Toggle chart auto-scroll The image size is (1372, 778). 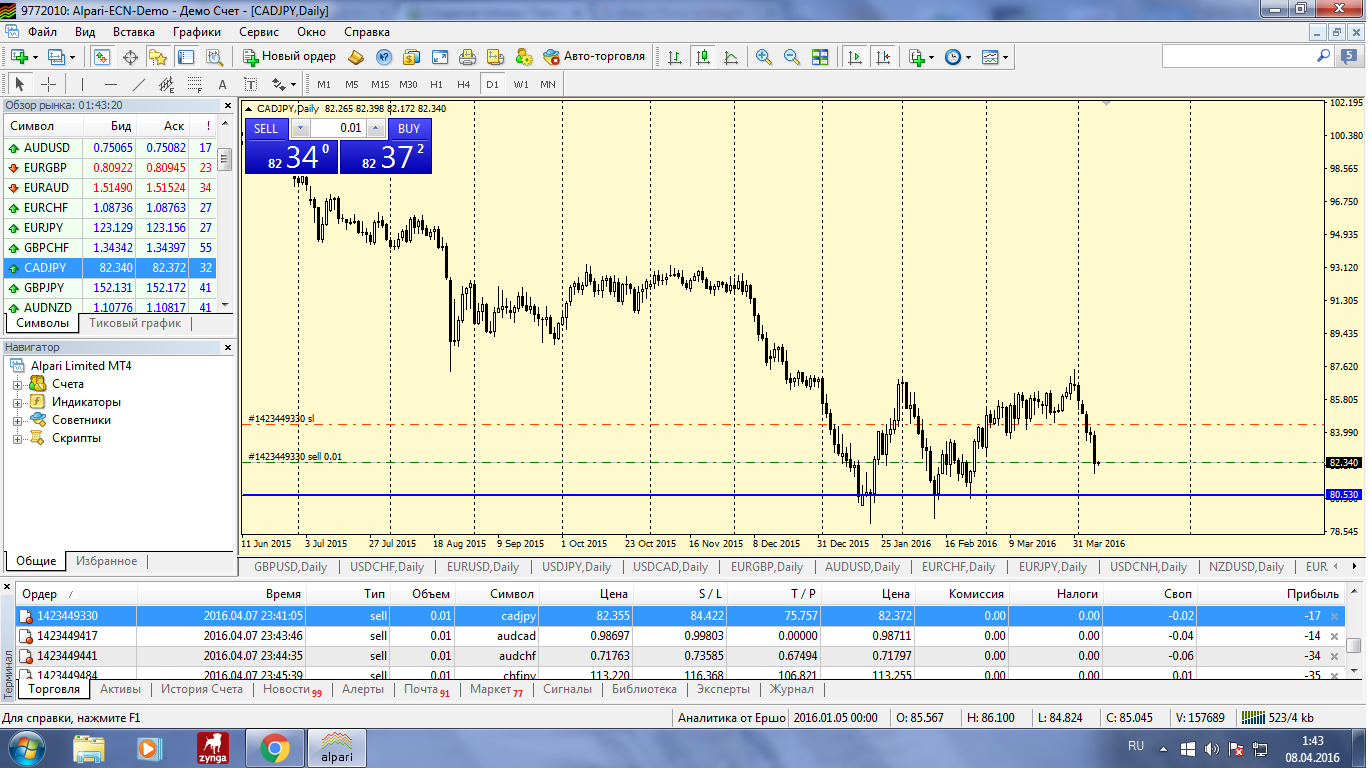coord(855,57)
